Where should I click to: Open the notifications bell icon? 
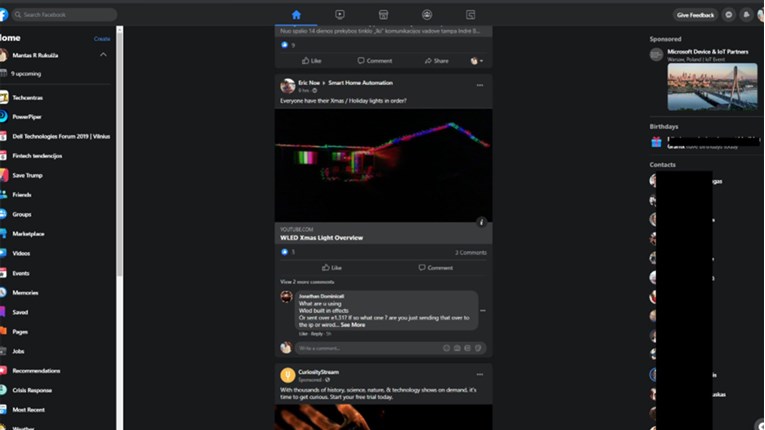pyautogui.click(x=746, y=15)
